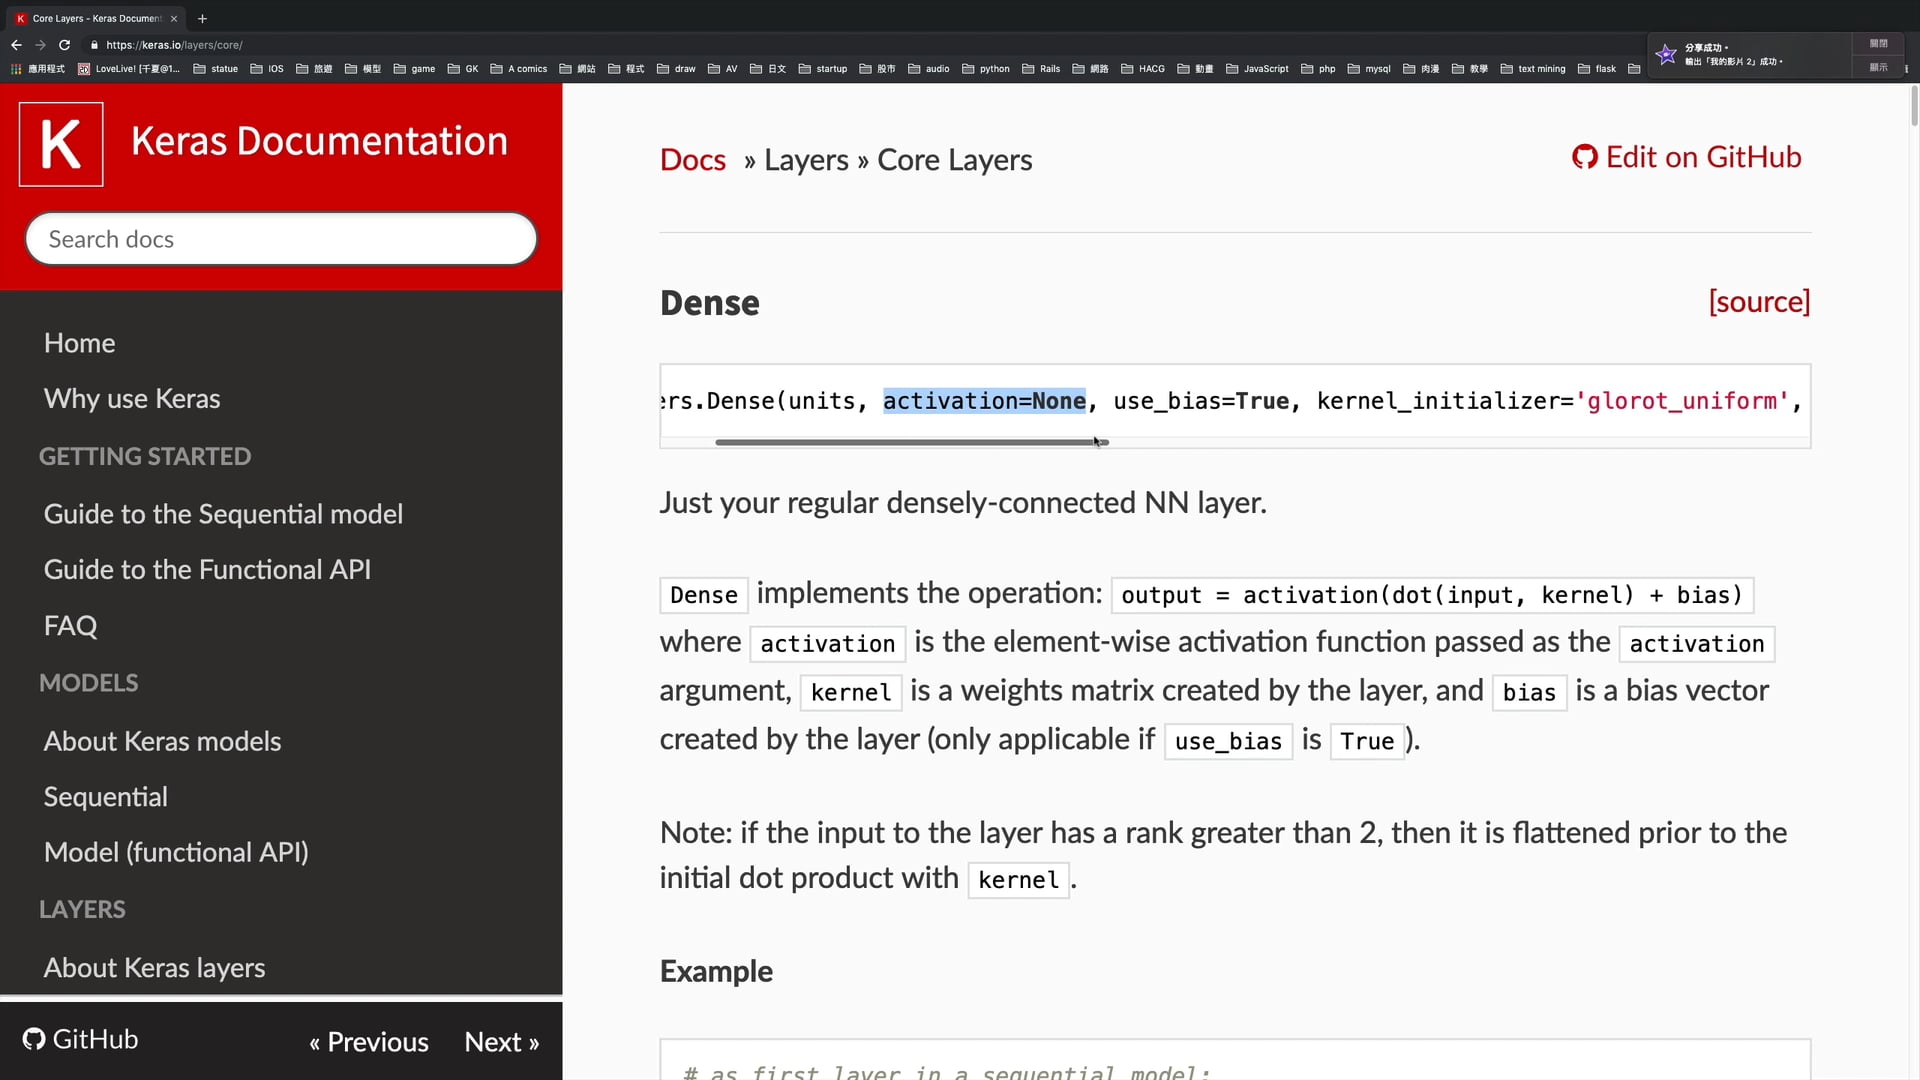This screenshot has height=1080, width=1920.
Task: Click the GitHub link in sidebar footer
Action: [81, 1040]
